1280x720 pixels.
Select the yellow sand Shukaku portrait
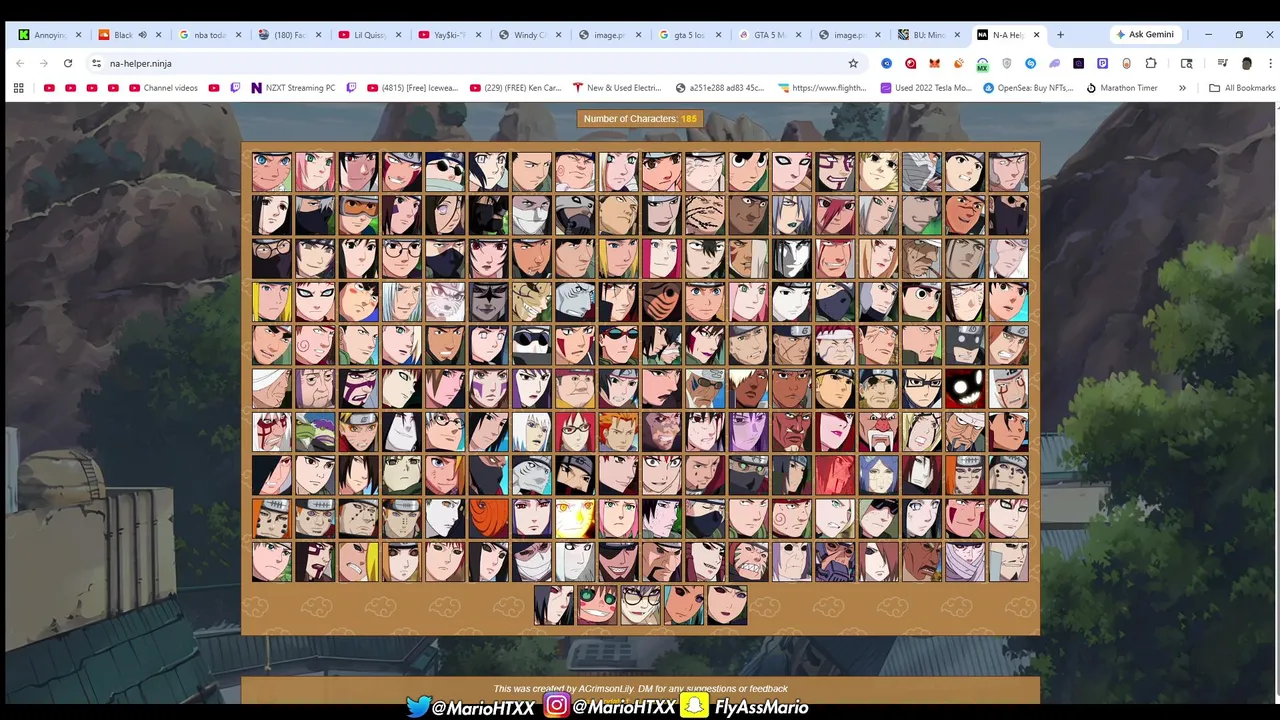tap(532, 302)
